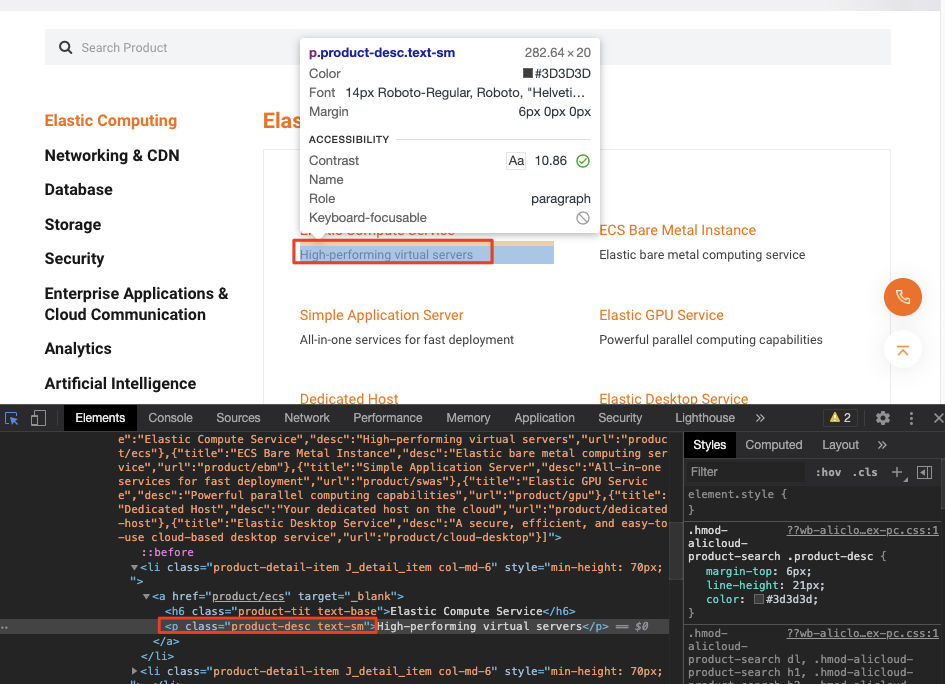This screenshot has width=945, height=684.
Task: Select Storage category
Action: [x=73, y=225]
